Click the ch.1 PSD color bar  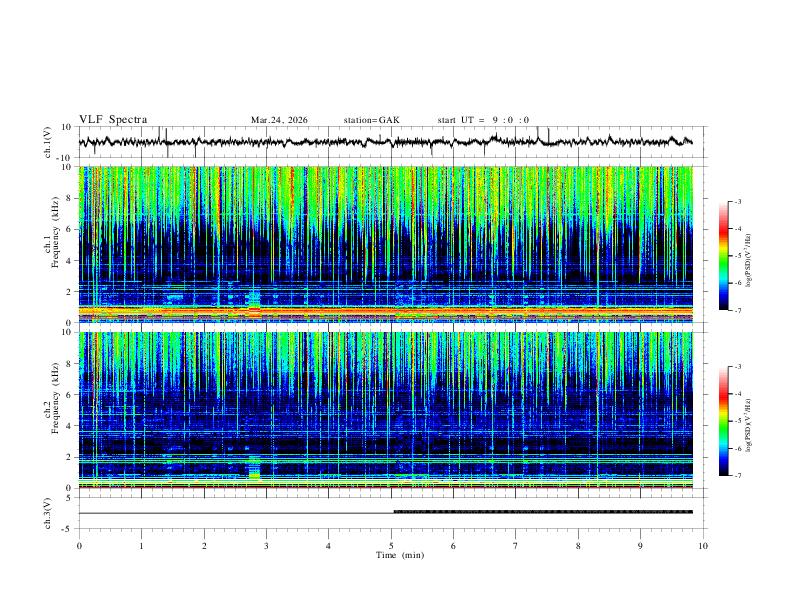(x=723, y=256)
